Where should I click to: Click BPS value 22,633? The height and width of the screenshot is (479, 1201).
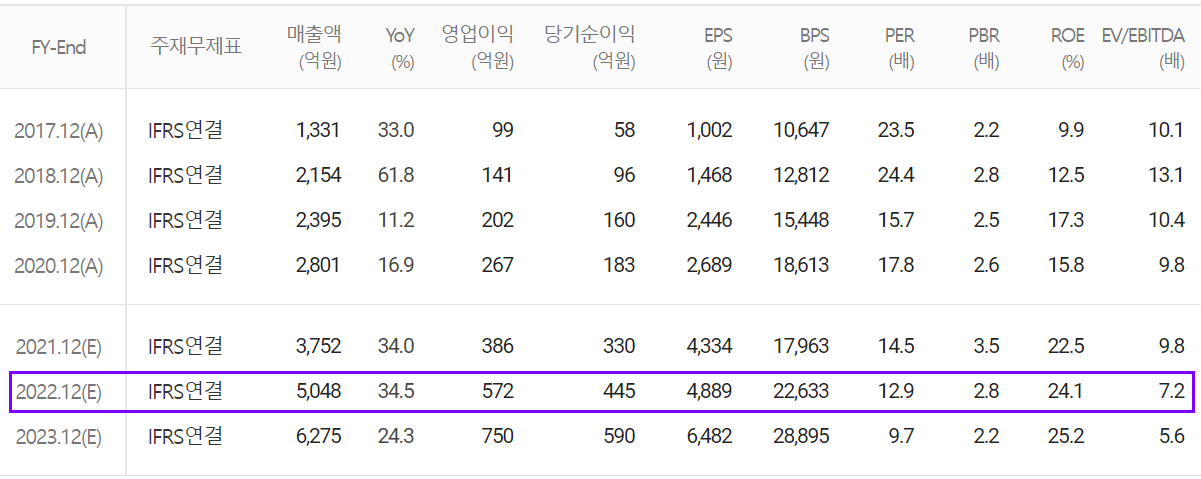click(801, 391)
